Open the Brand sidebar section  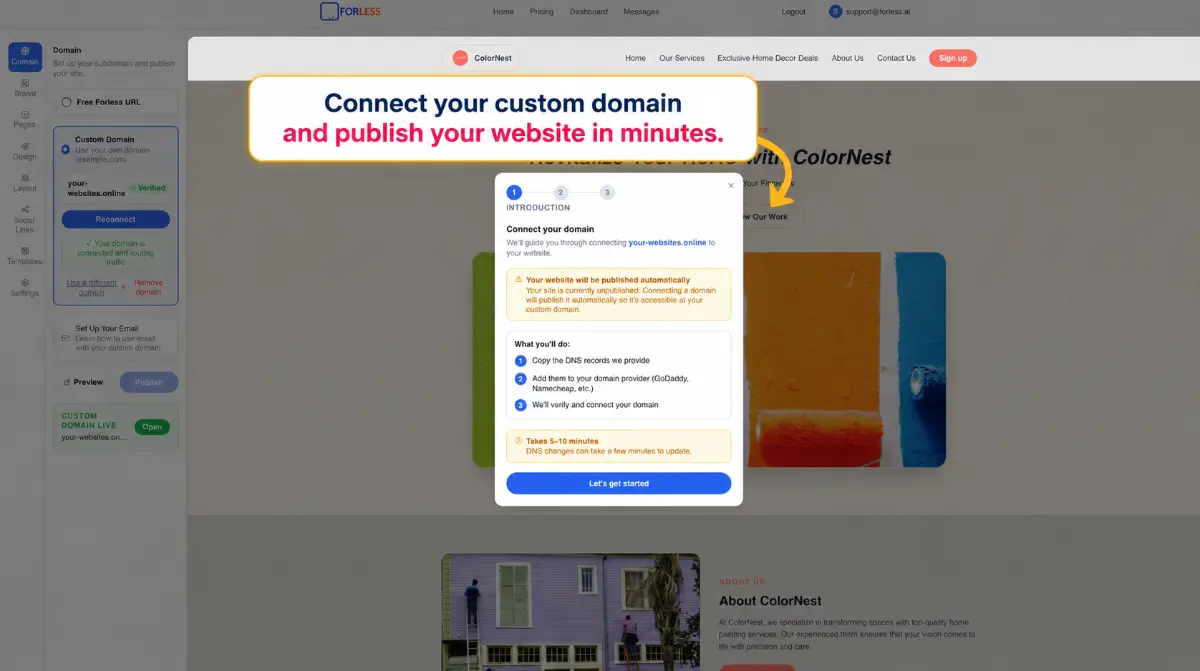[x=25, y=88]
